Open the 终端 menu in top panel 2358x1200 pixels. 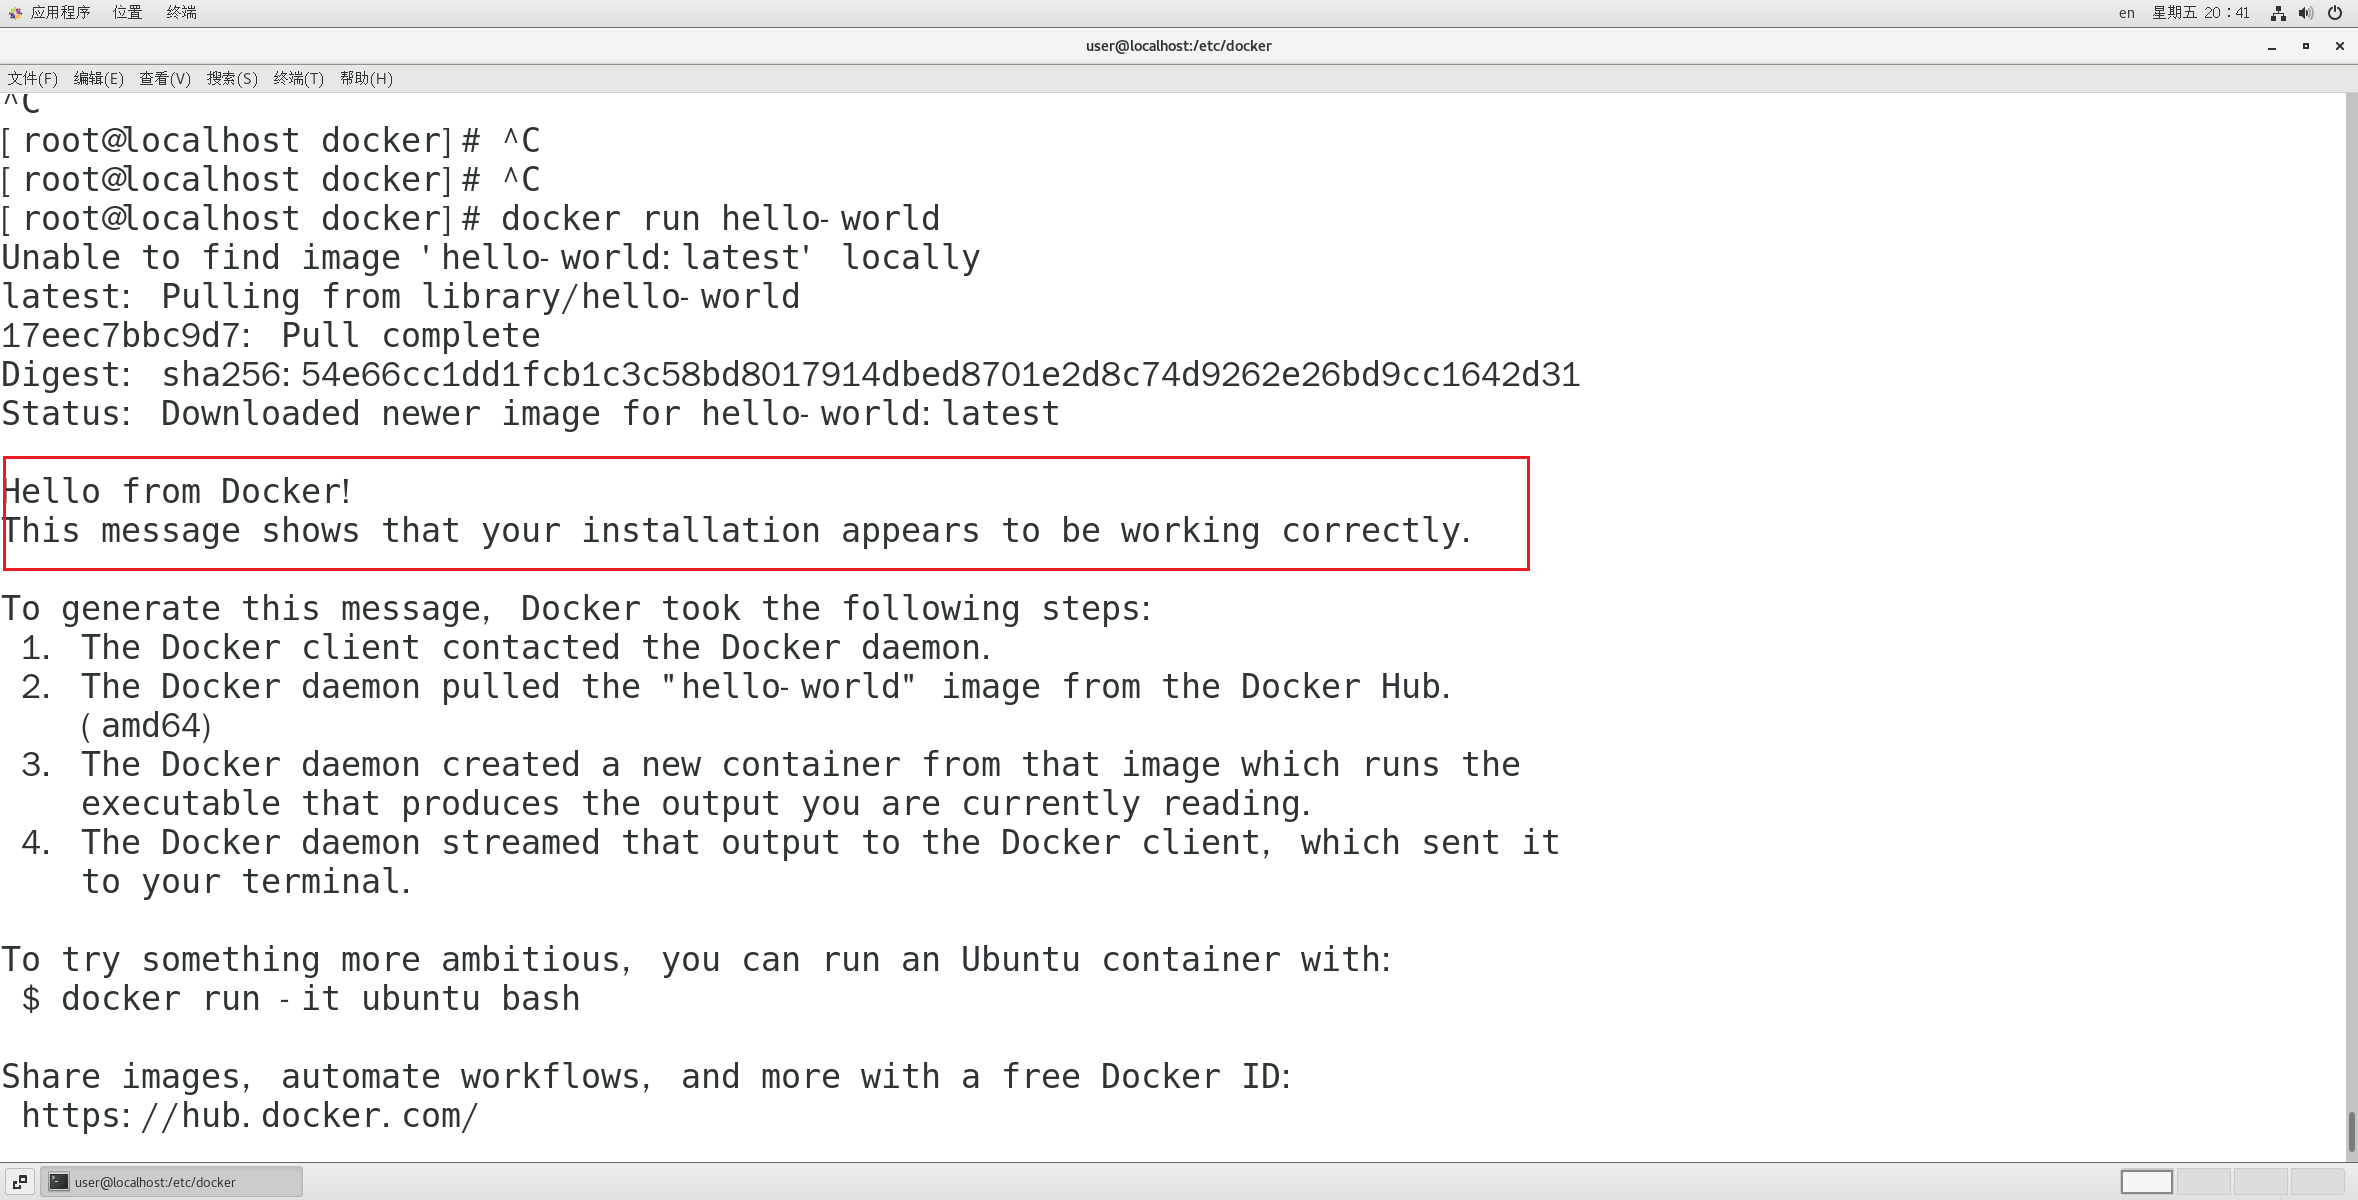coord(181,12)
